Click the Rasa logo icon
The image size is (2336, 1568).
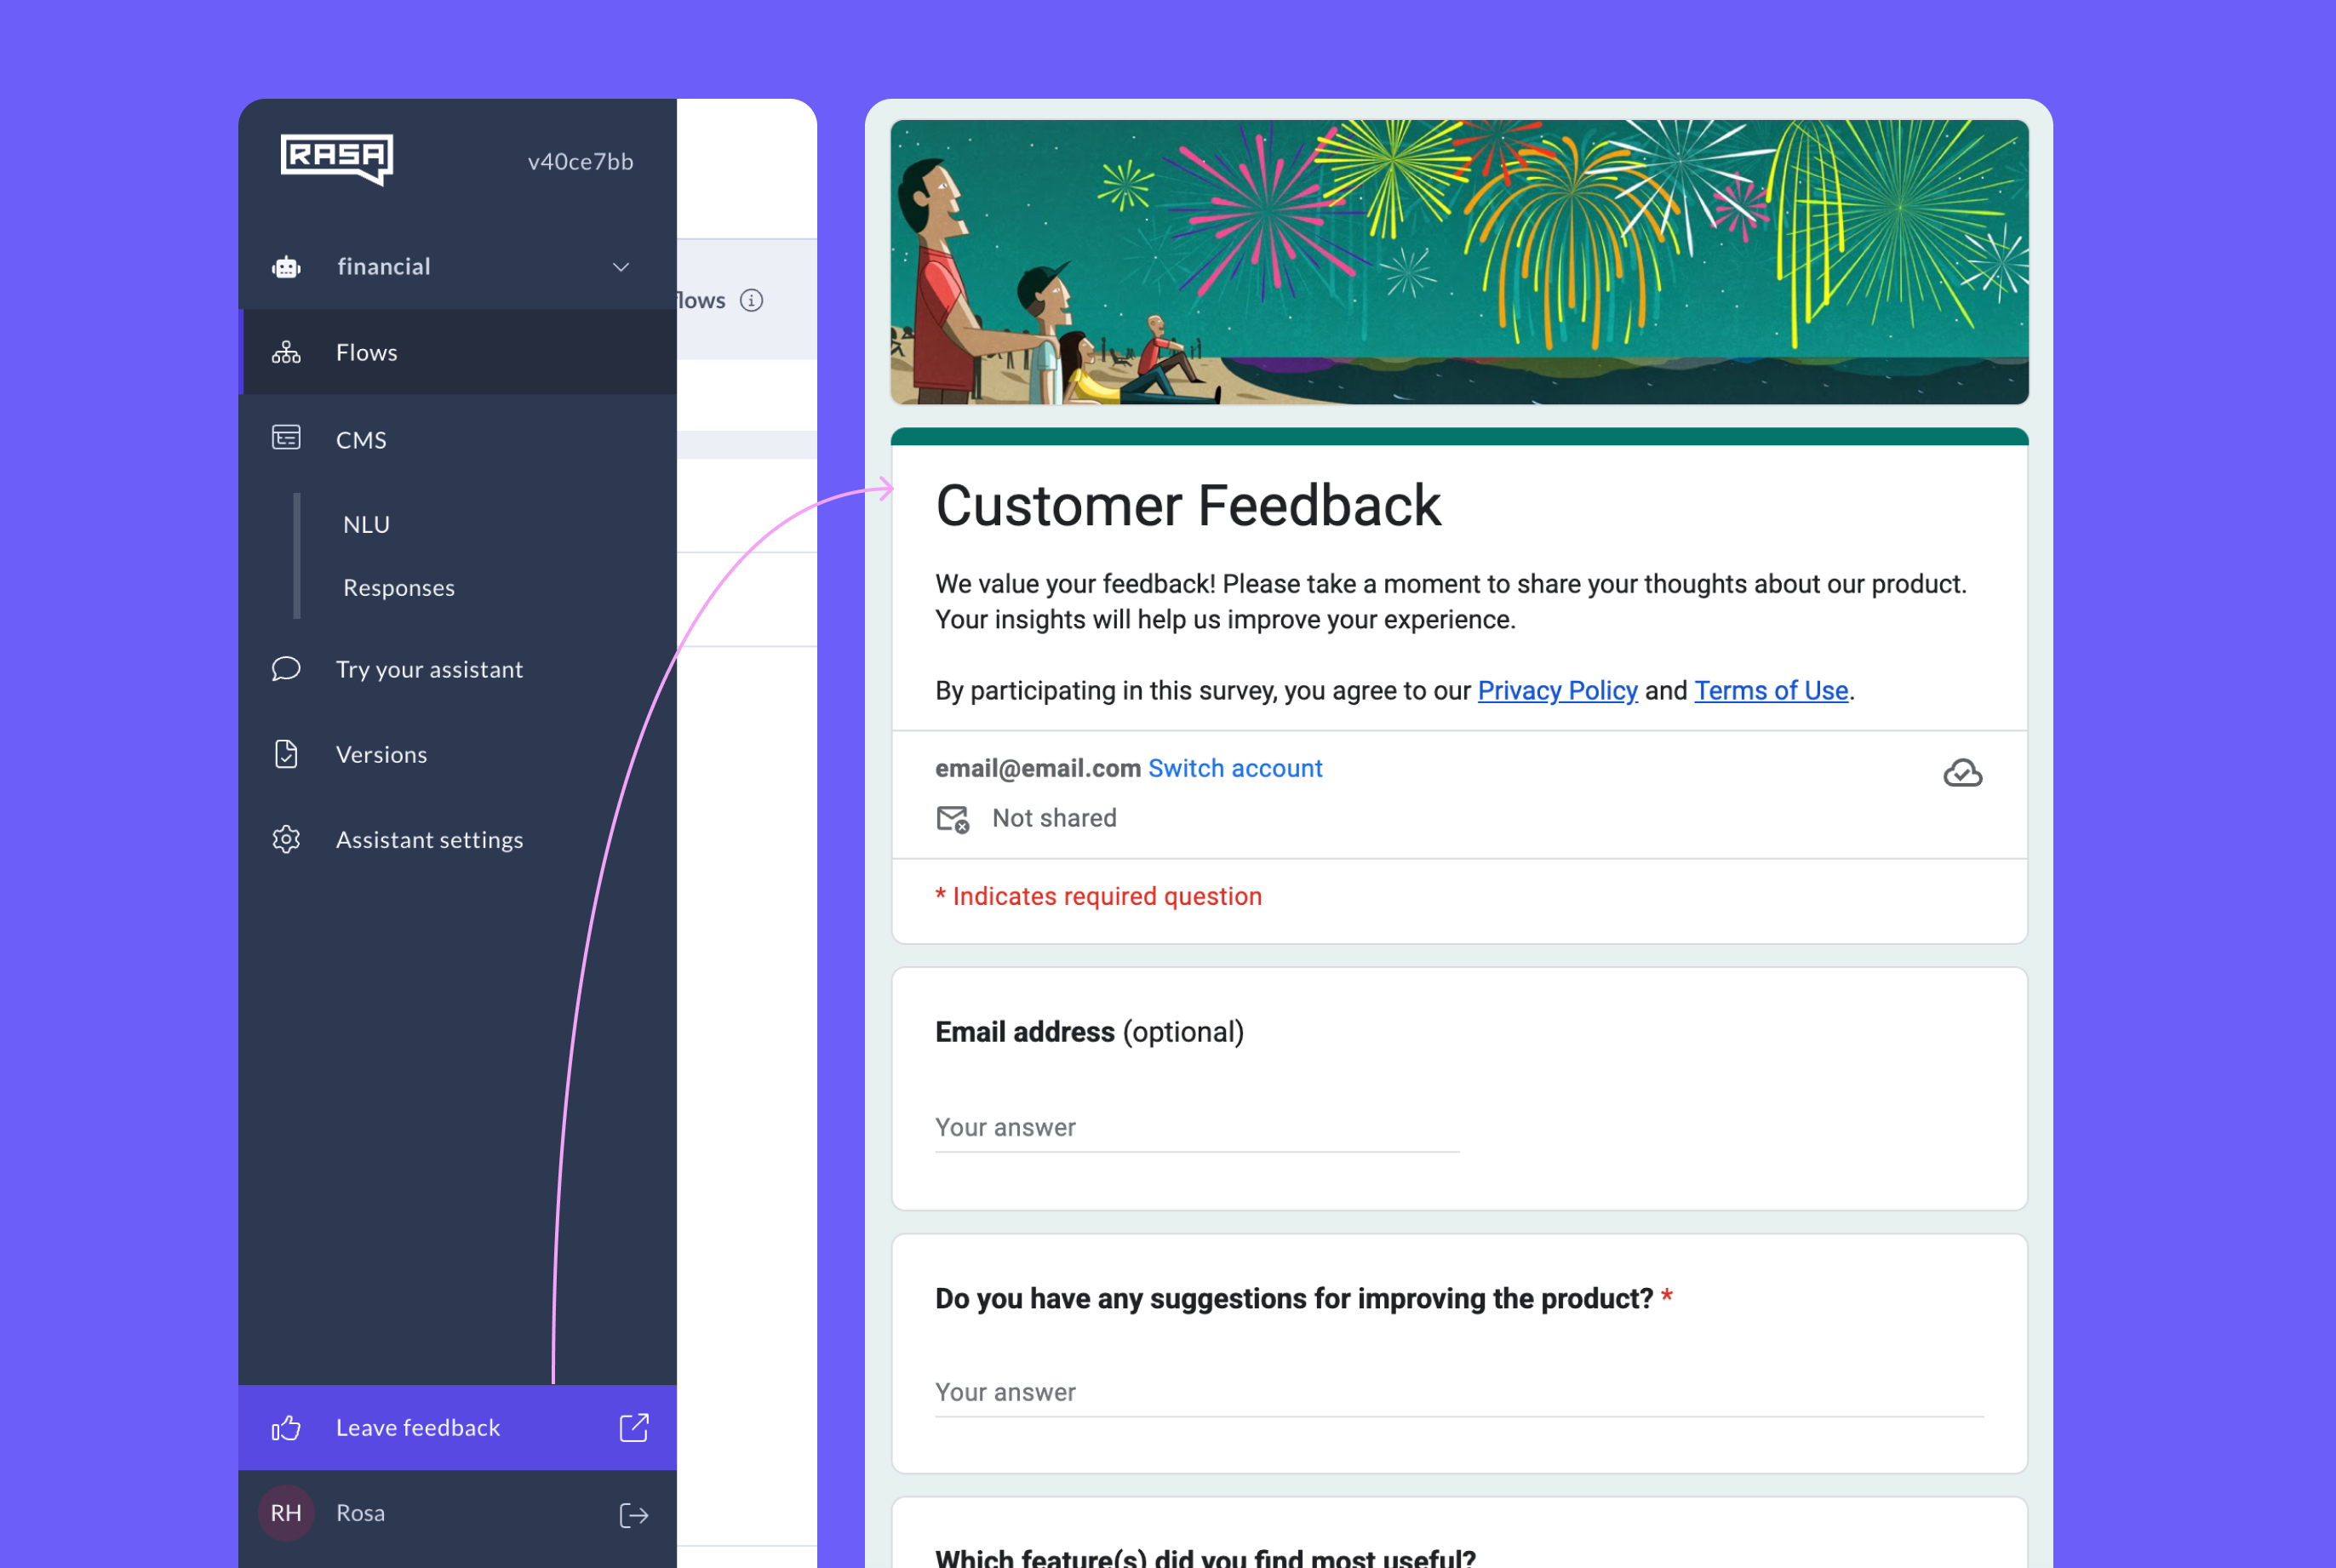336,158
